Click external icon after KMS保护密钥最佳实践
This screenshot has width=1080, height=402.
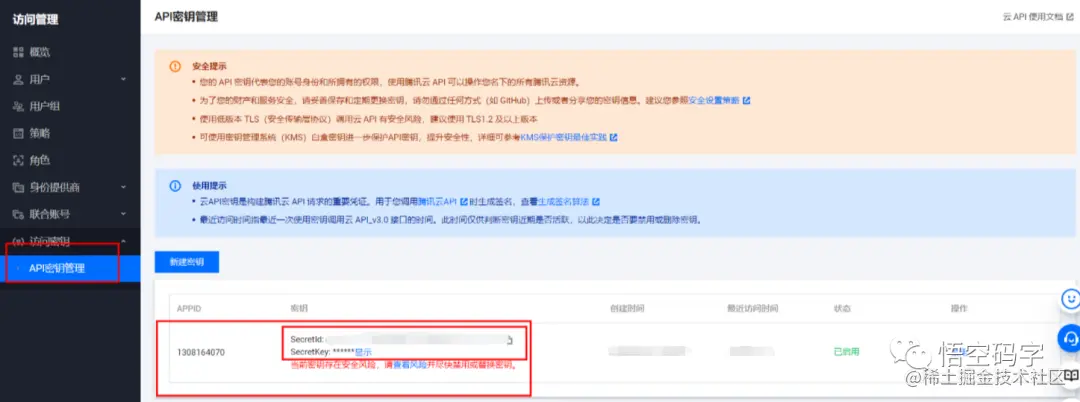pos(614,138)
